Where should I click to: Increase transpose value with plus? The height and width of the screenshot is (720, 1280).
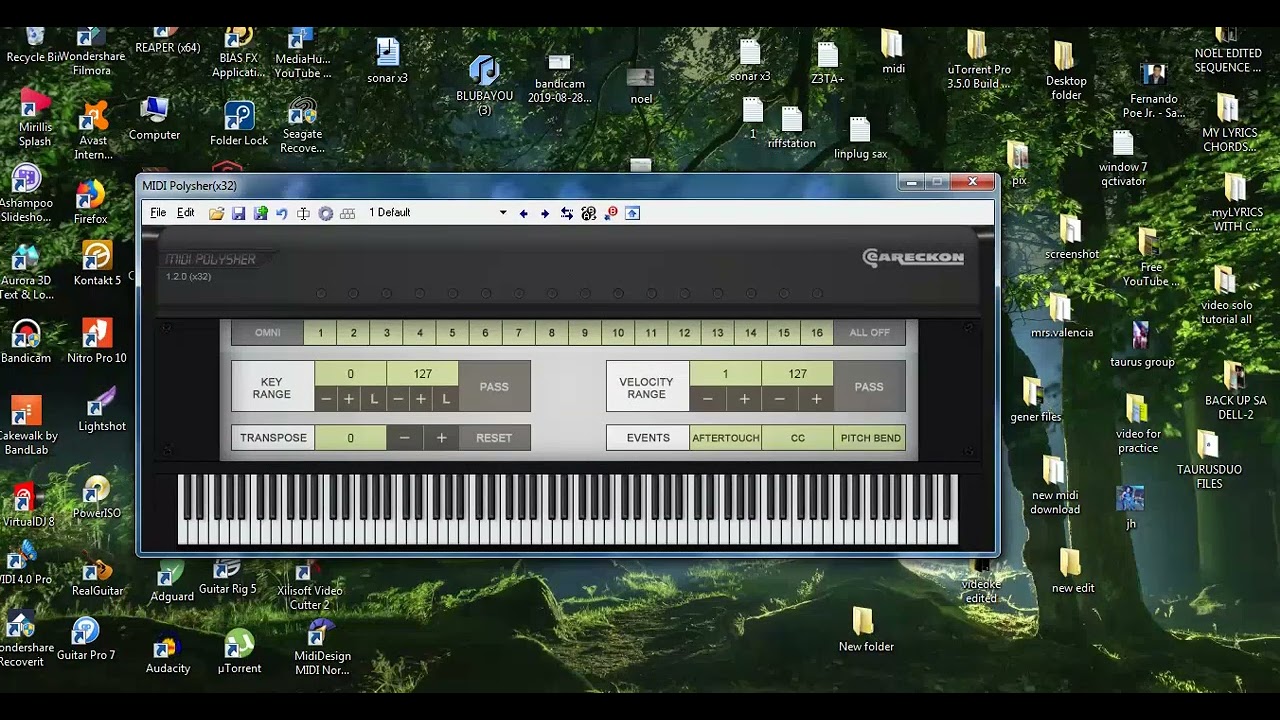point(441,438)
